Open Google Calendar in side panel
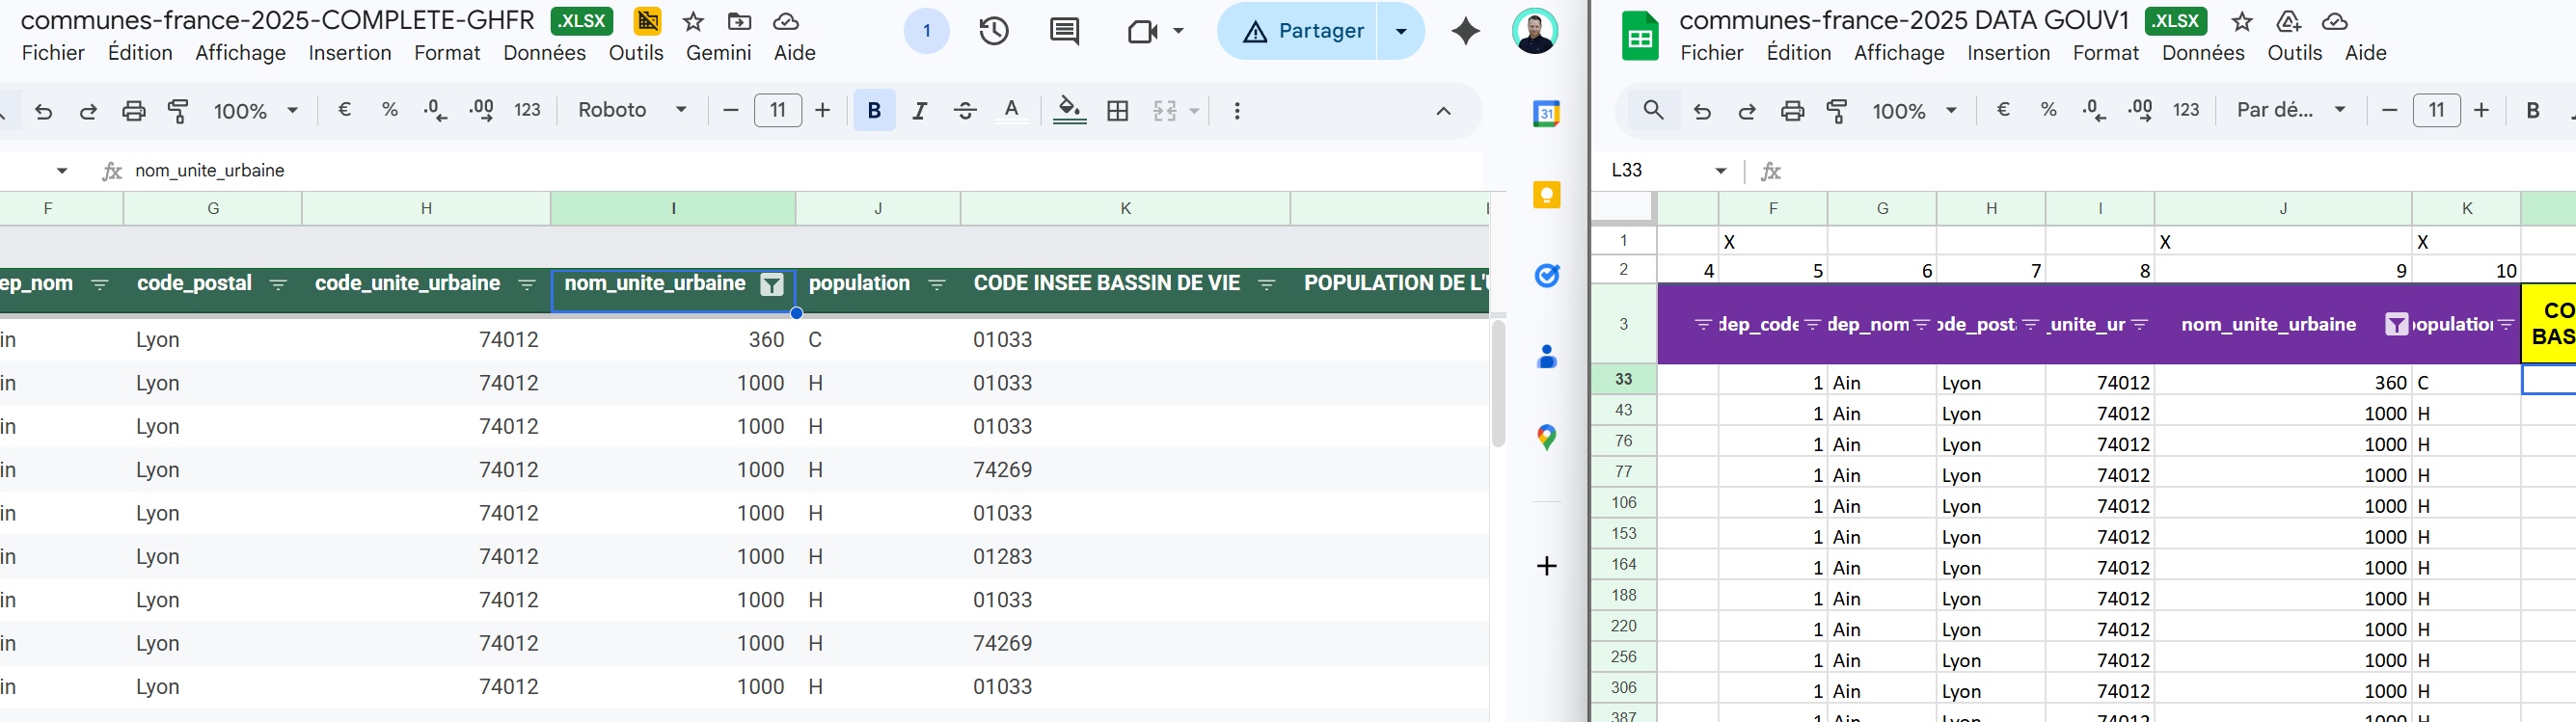The height and width of the screenshot is (722, 2576). point(1546,114)
